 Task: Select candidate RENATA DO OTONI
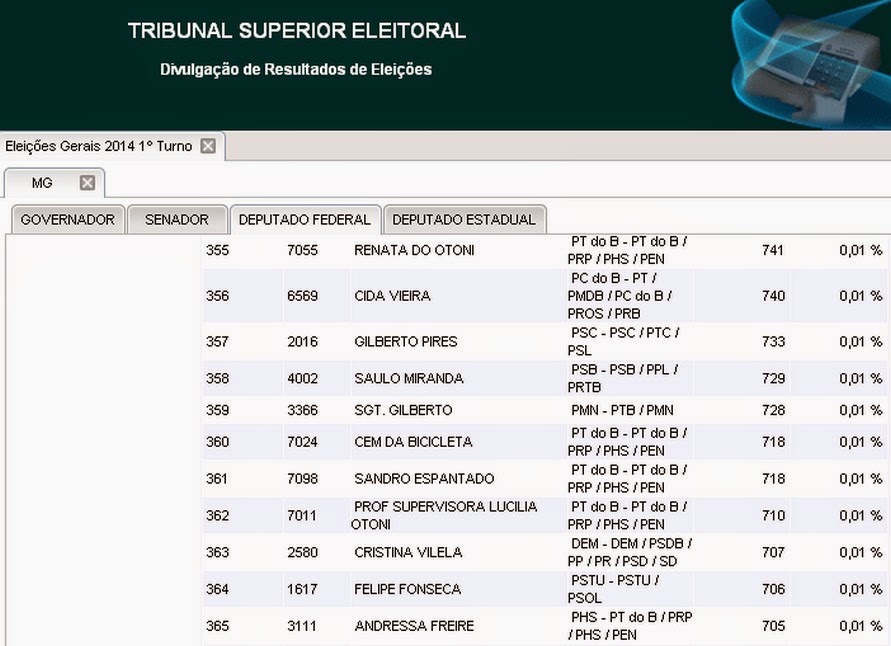click(414, 251)
